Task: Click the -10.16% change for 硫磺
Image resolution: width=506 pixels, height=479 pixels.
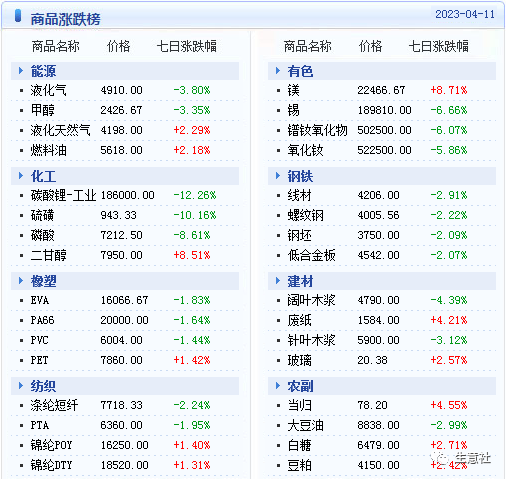Action: pyautogui.click(x=195, y=215)
